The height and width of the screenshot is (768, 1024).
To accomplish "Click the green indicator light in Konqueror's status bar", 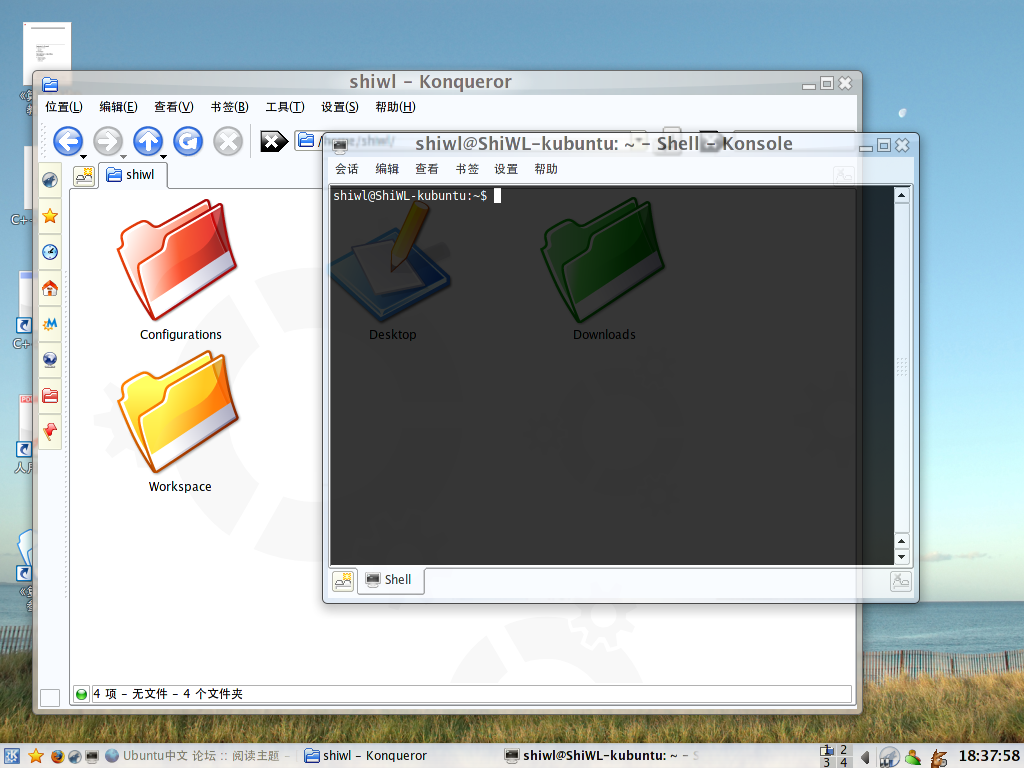I will [x=82, y=694].
